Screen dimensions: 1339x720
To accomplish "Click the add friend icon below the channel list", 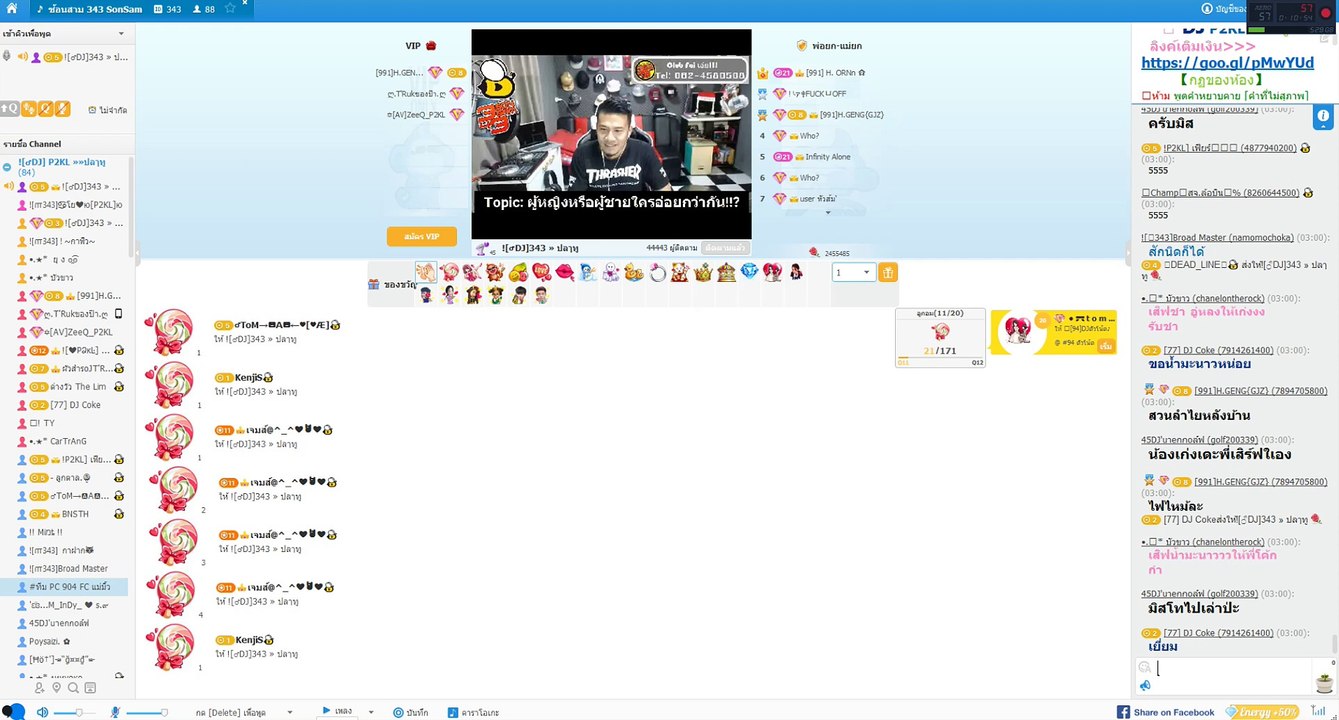I will (39, 688).
